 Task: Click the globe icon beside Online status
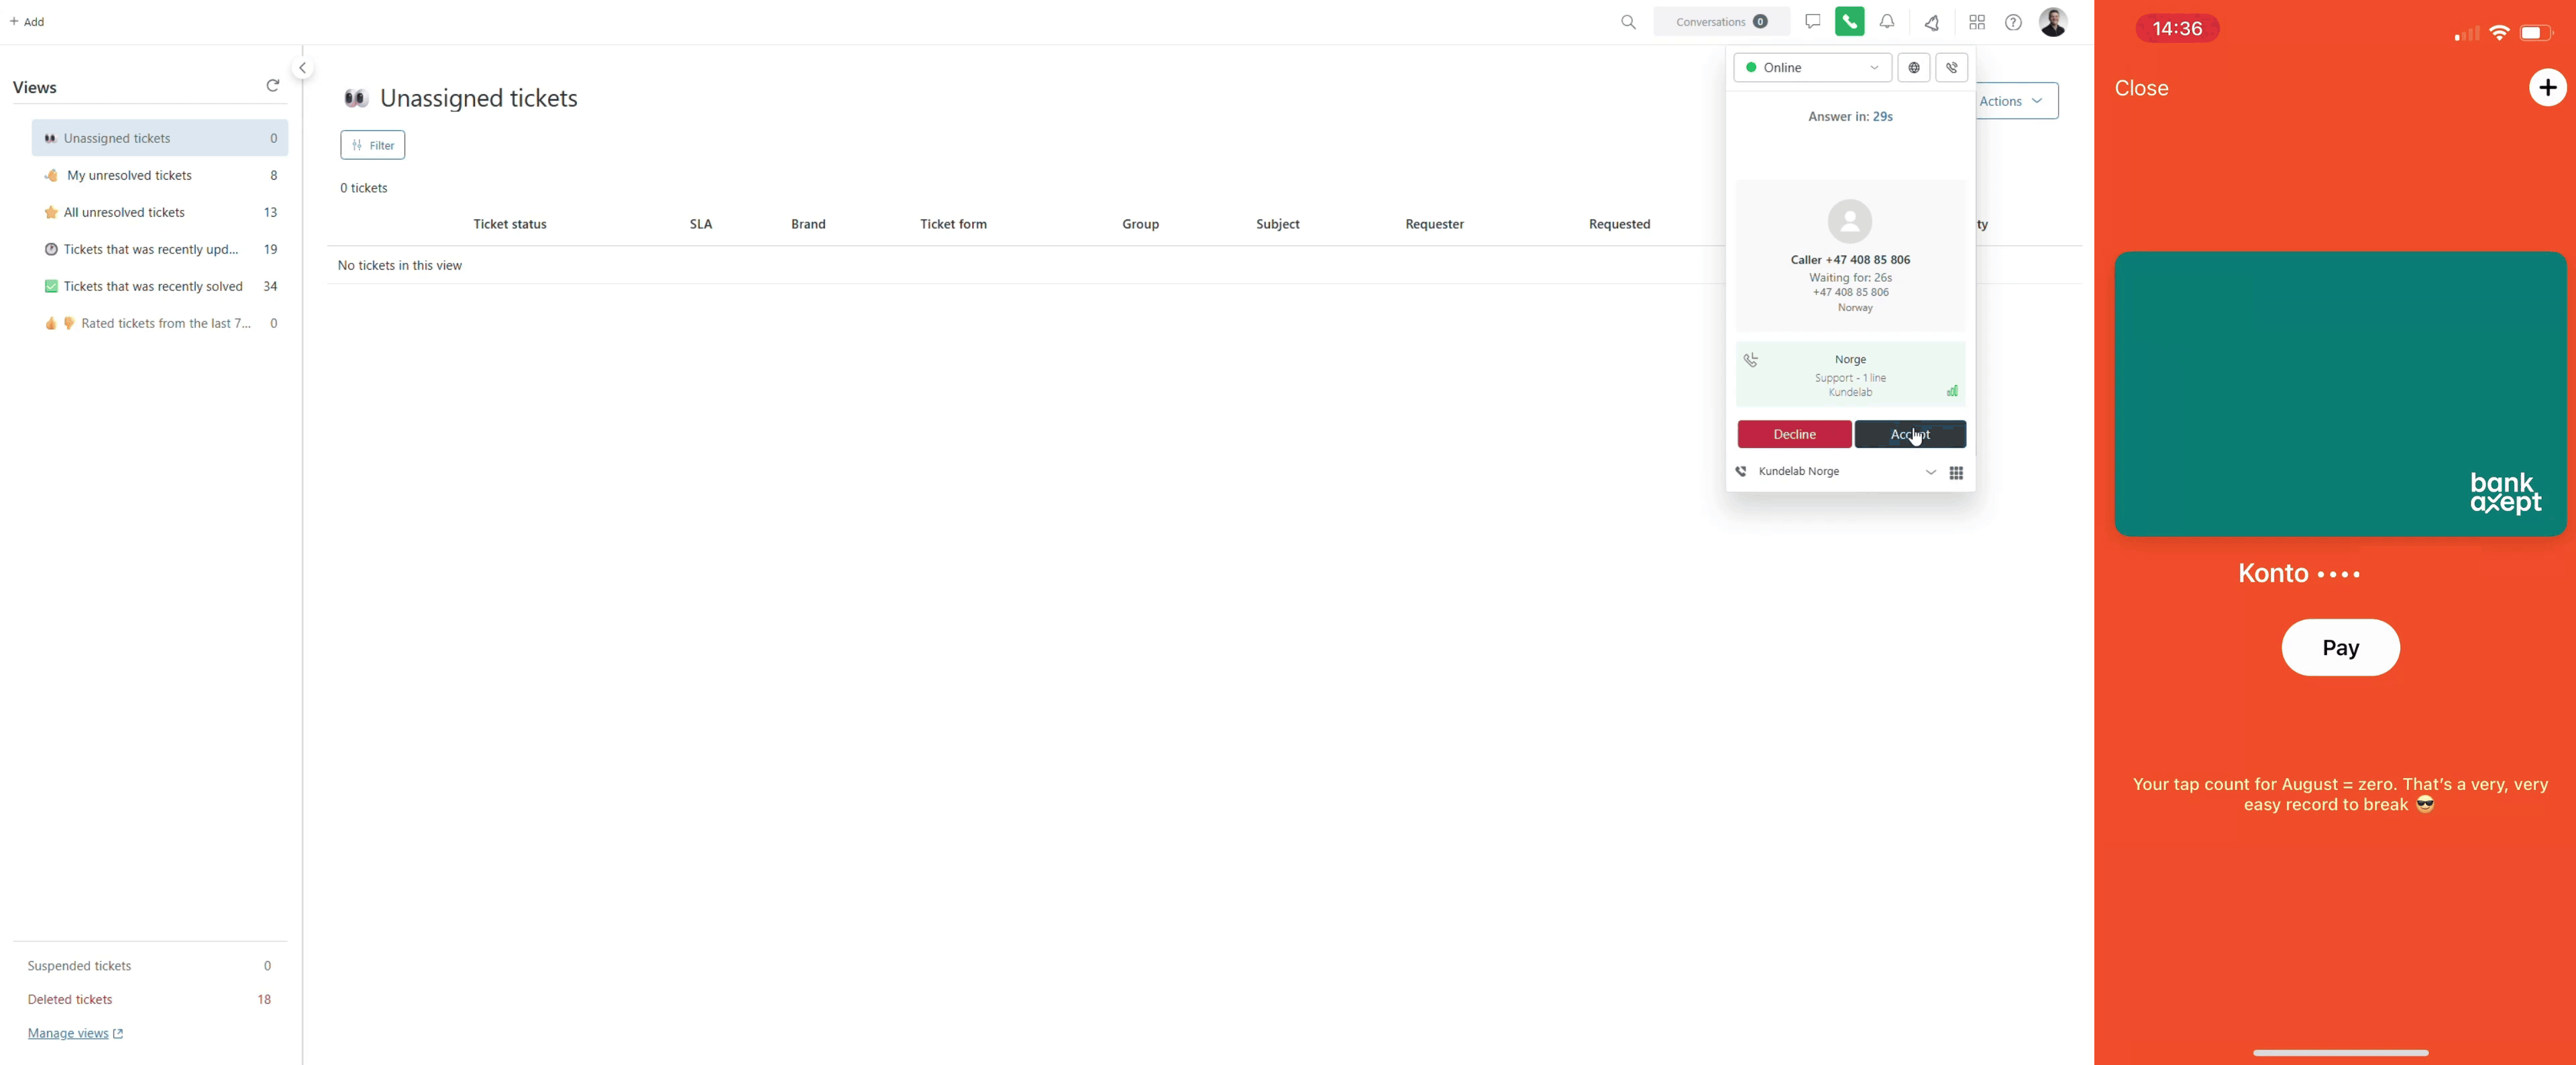[x=1913, y=68]
